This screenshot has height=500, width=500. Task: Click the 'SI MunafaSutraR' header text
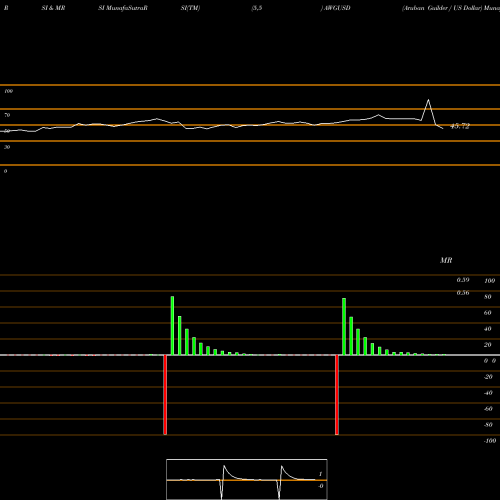pyautogui.click(x=123, y=8)
